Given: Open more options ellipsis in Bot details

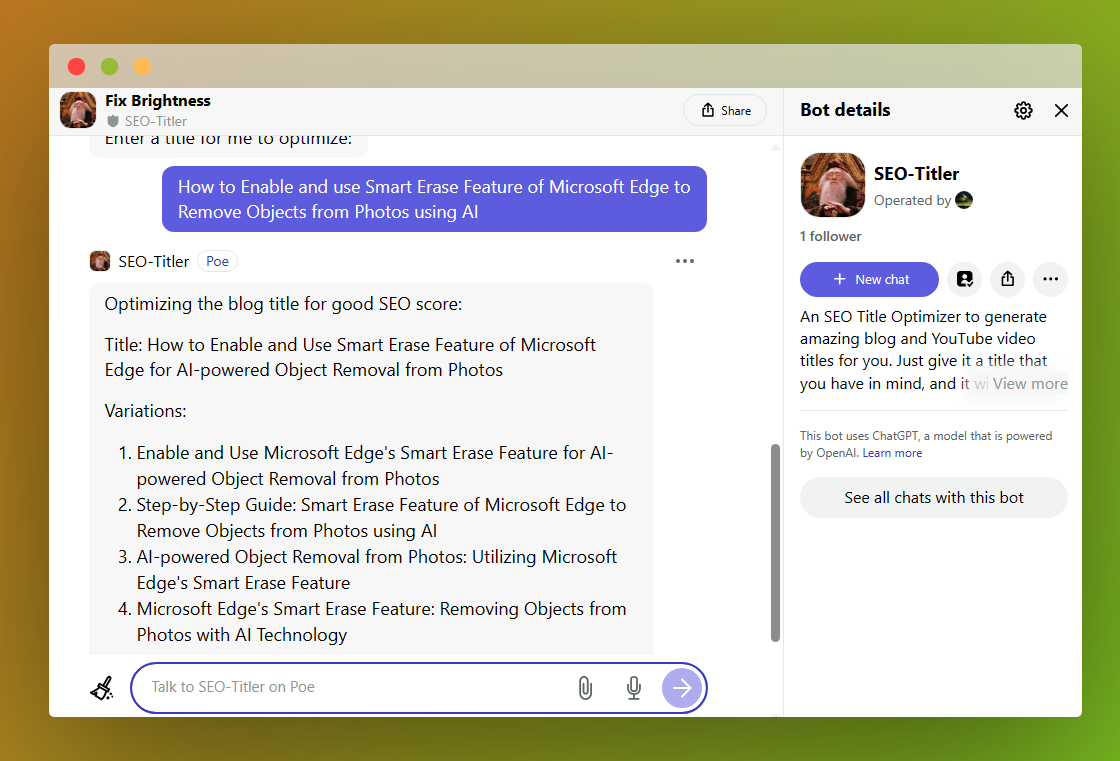Looking at the screenshot, I should 1051,279.
